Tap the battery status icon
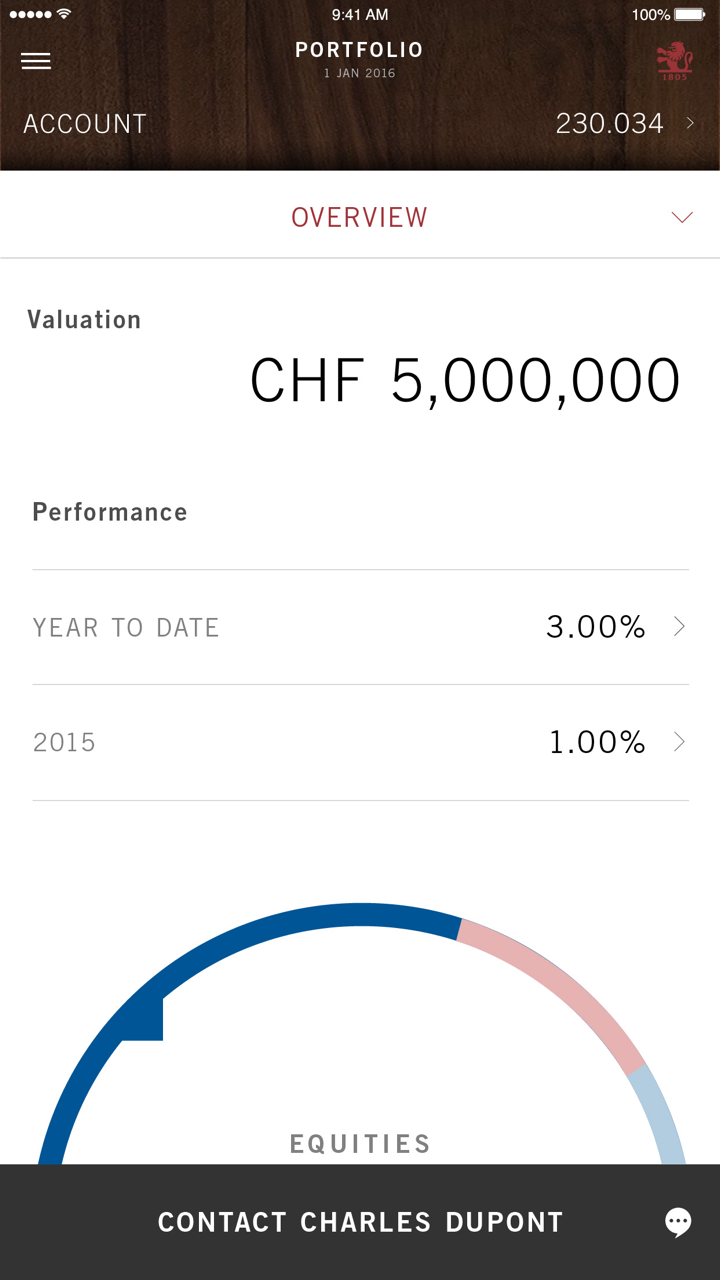The height and width of the screenshot is (1280, 720). tap(690, 15)
